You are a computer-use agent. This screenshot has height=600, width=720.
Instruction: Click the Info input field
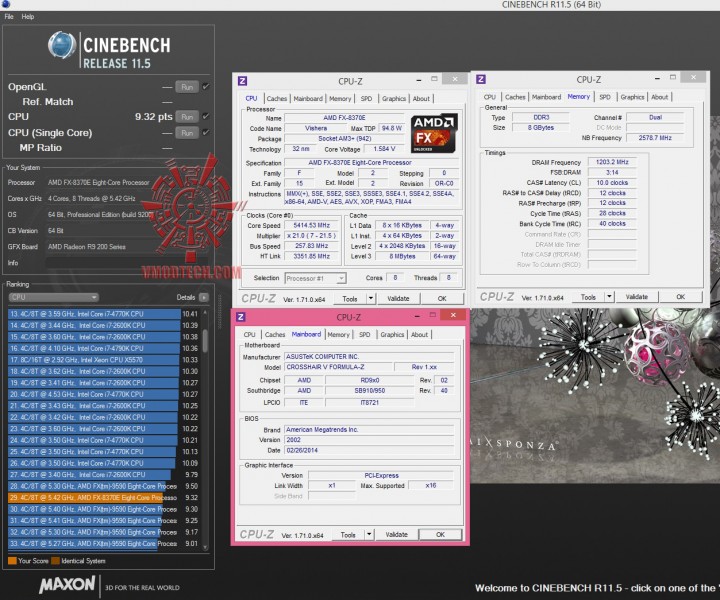(126, 263)
